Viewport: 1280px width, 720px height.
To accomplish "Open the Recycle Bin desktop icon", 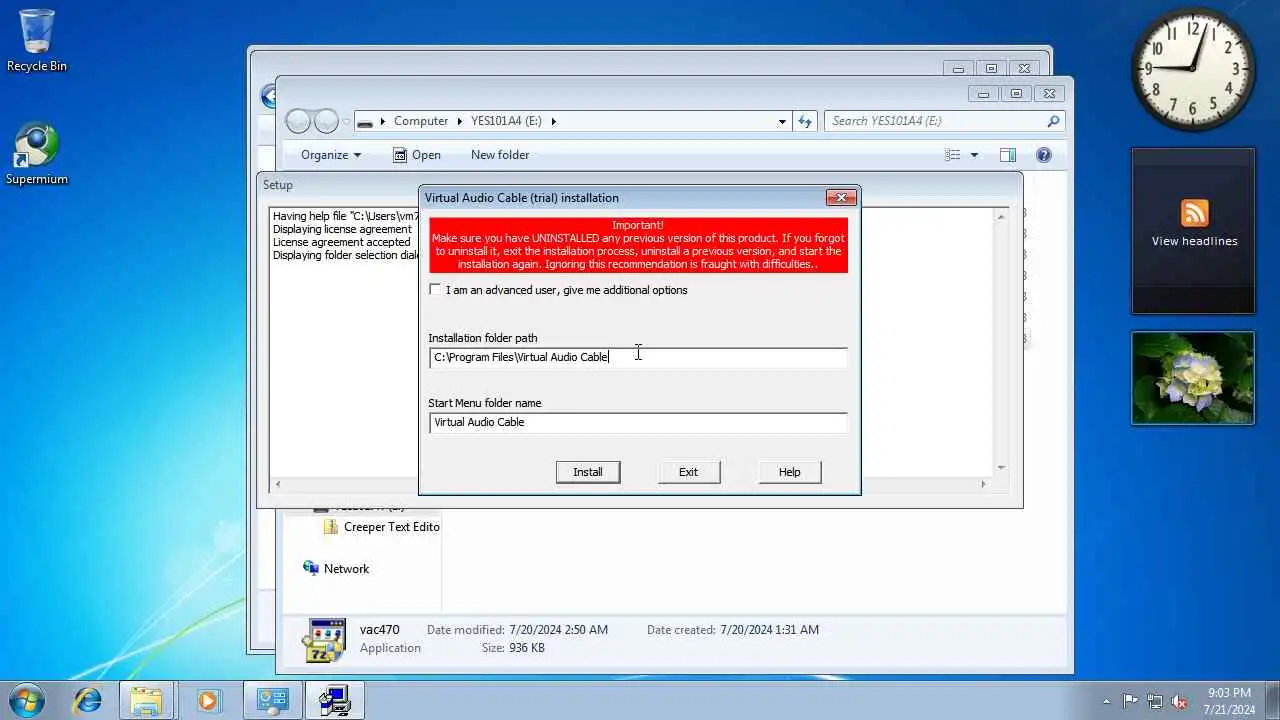I will (x=37, y=40).
